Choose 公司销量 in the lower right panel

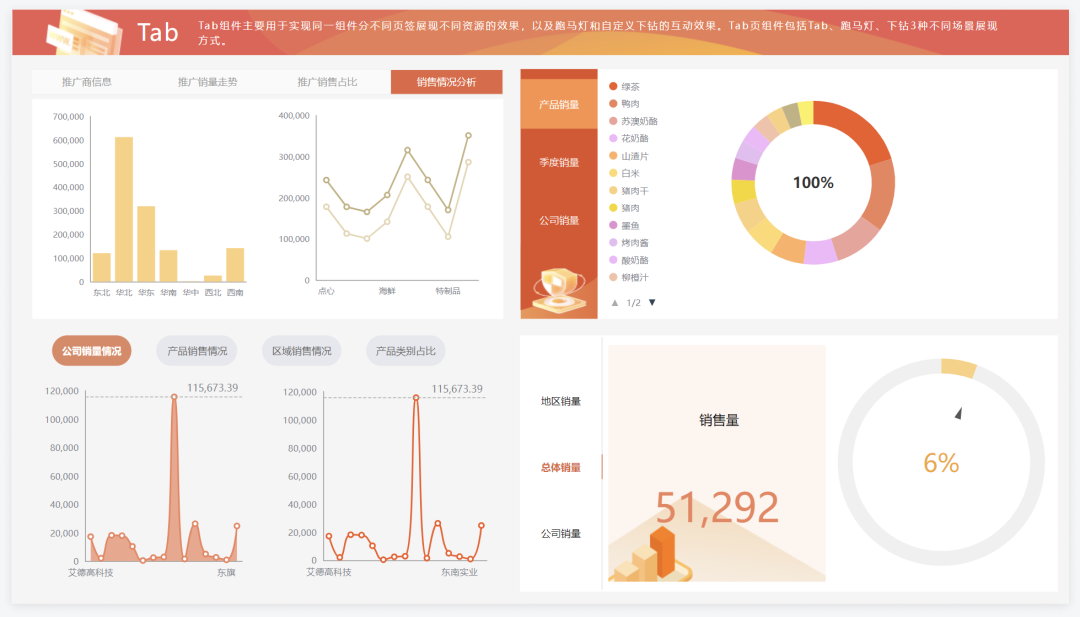561,534
